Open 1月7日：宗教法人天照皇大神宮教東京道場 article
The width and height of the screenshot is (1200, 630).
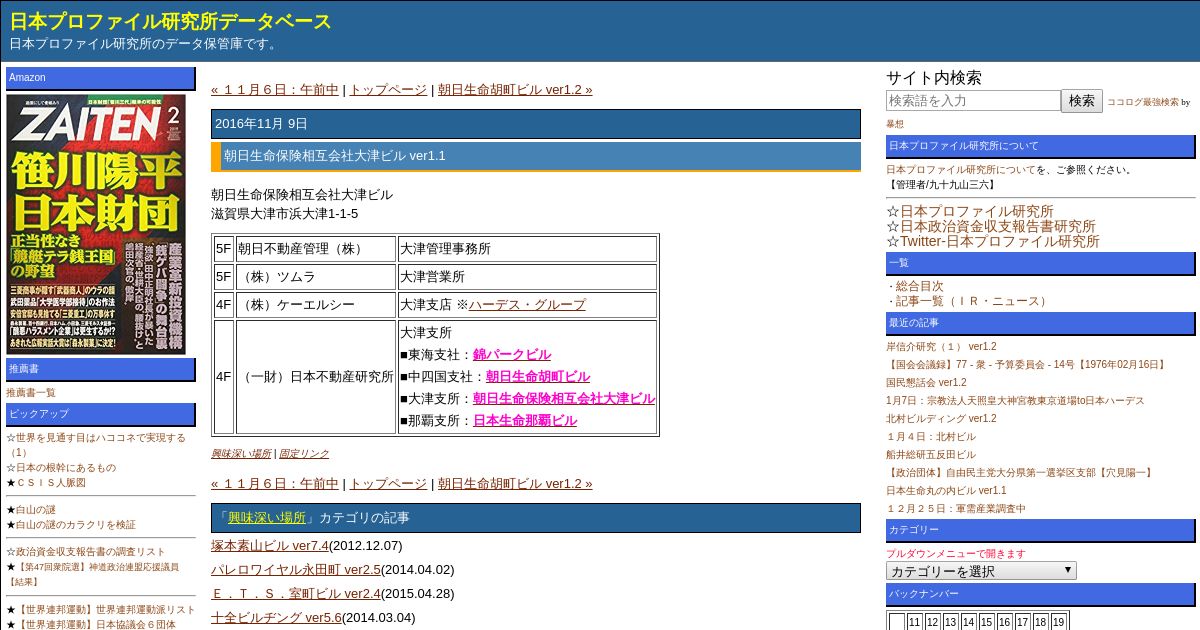pos(1015,400)
